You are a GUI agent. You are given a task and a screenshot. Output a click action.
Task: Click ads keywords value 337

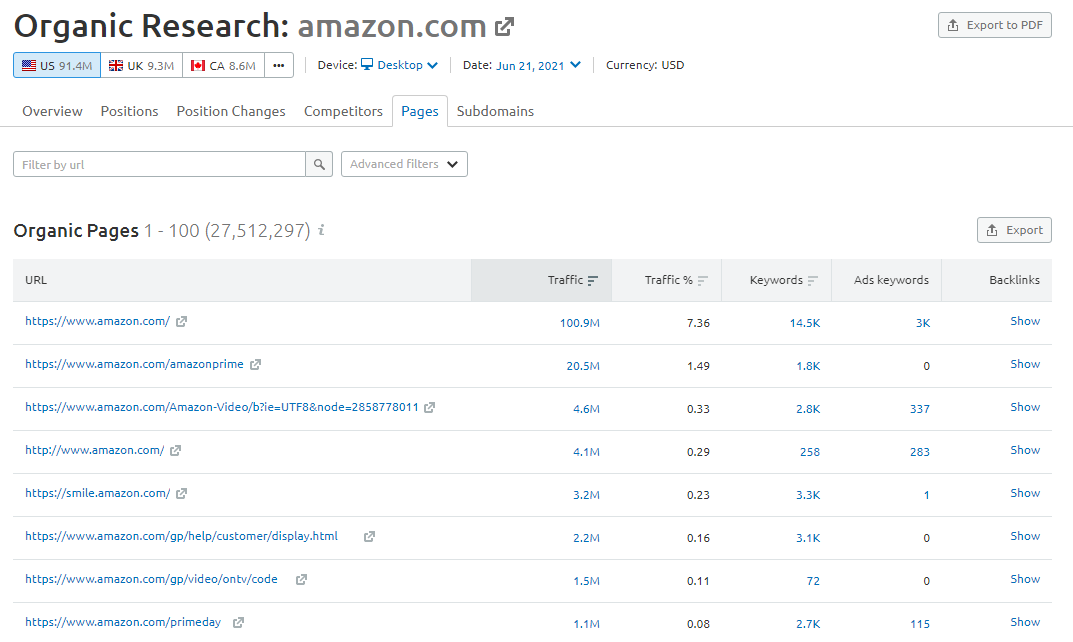coord(920,409)
